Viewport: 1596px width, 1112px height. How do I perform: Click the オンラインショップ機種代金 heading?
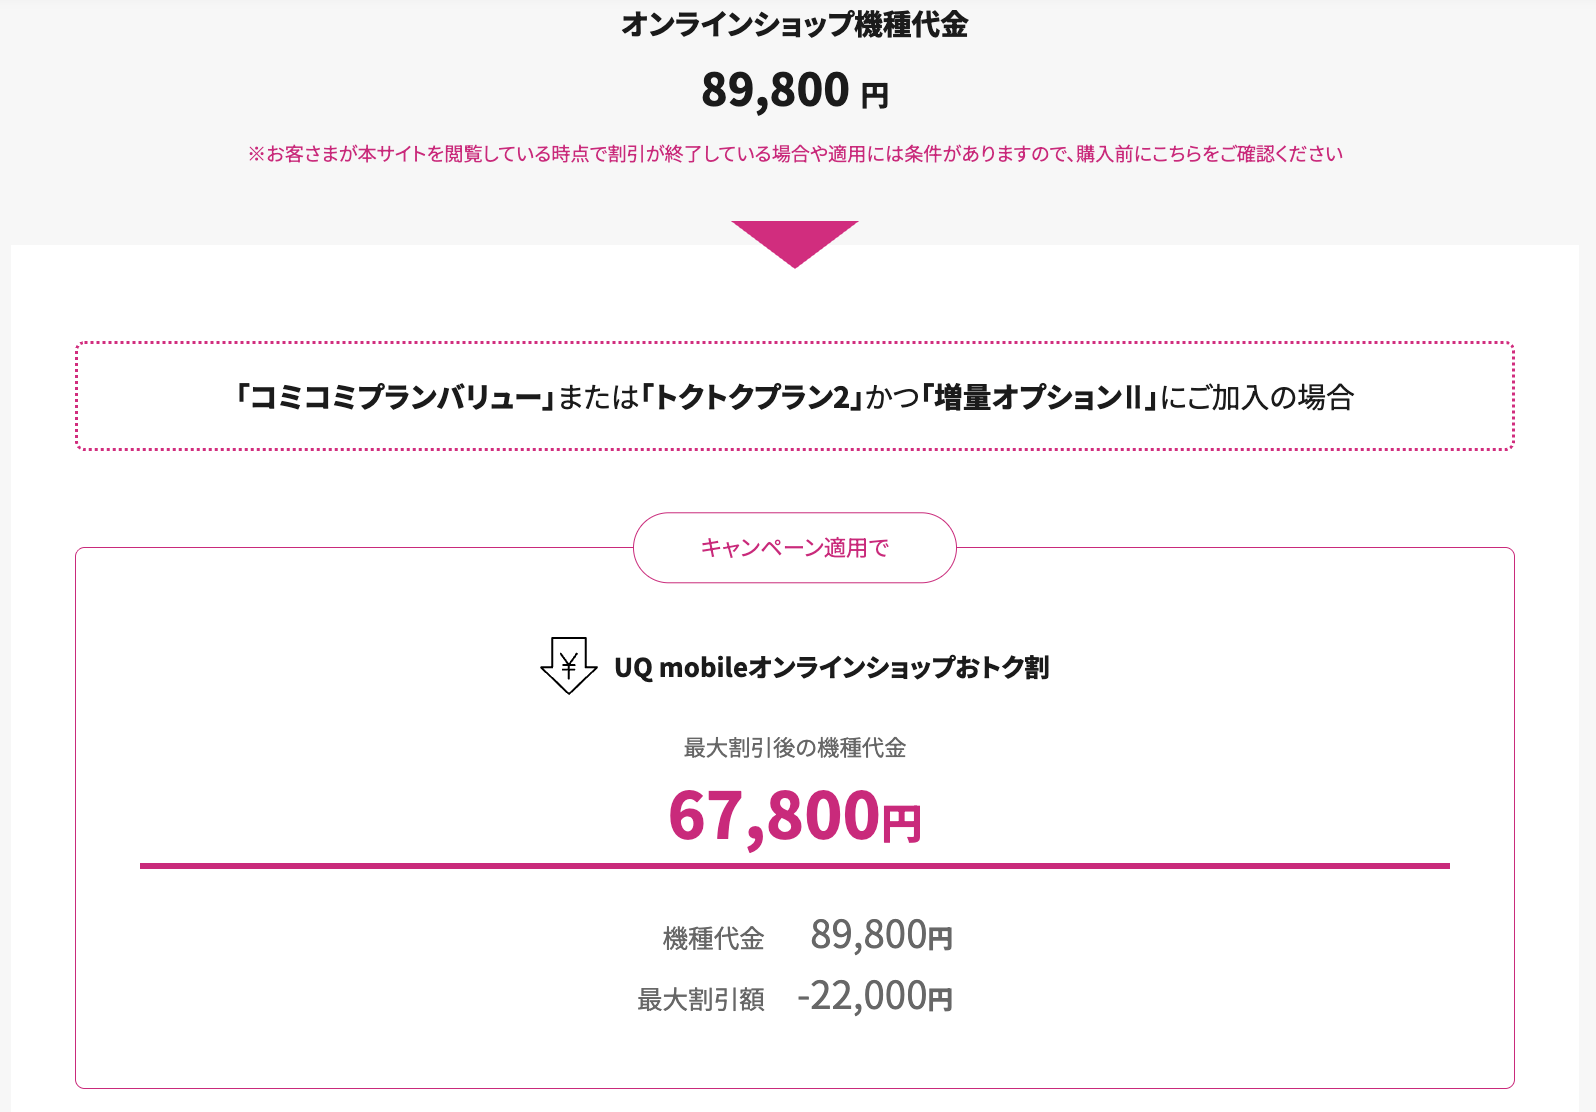(x=795, y=25)
